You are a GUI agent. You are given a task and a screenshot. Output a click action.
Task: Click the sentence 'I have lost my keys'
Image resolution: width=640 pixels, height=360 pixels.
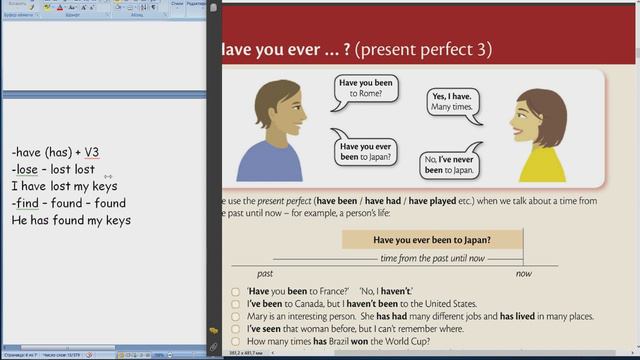[64, 186]
